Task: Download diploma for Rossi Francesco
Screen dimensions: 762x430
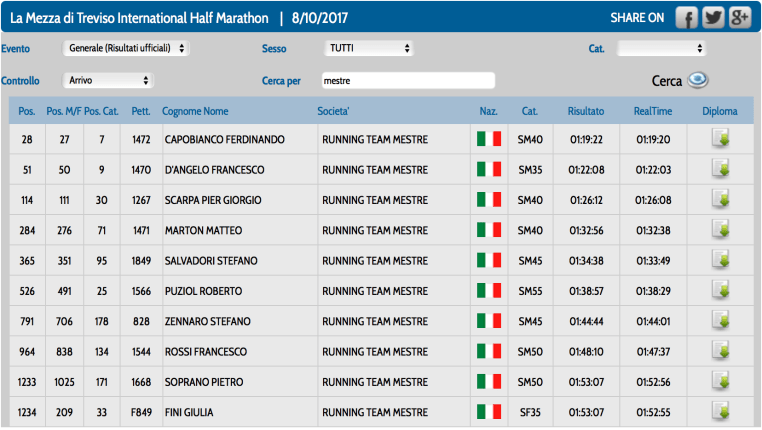Action: 719,351
